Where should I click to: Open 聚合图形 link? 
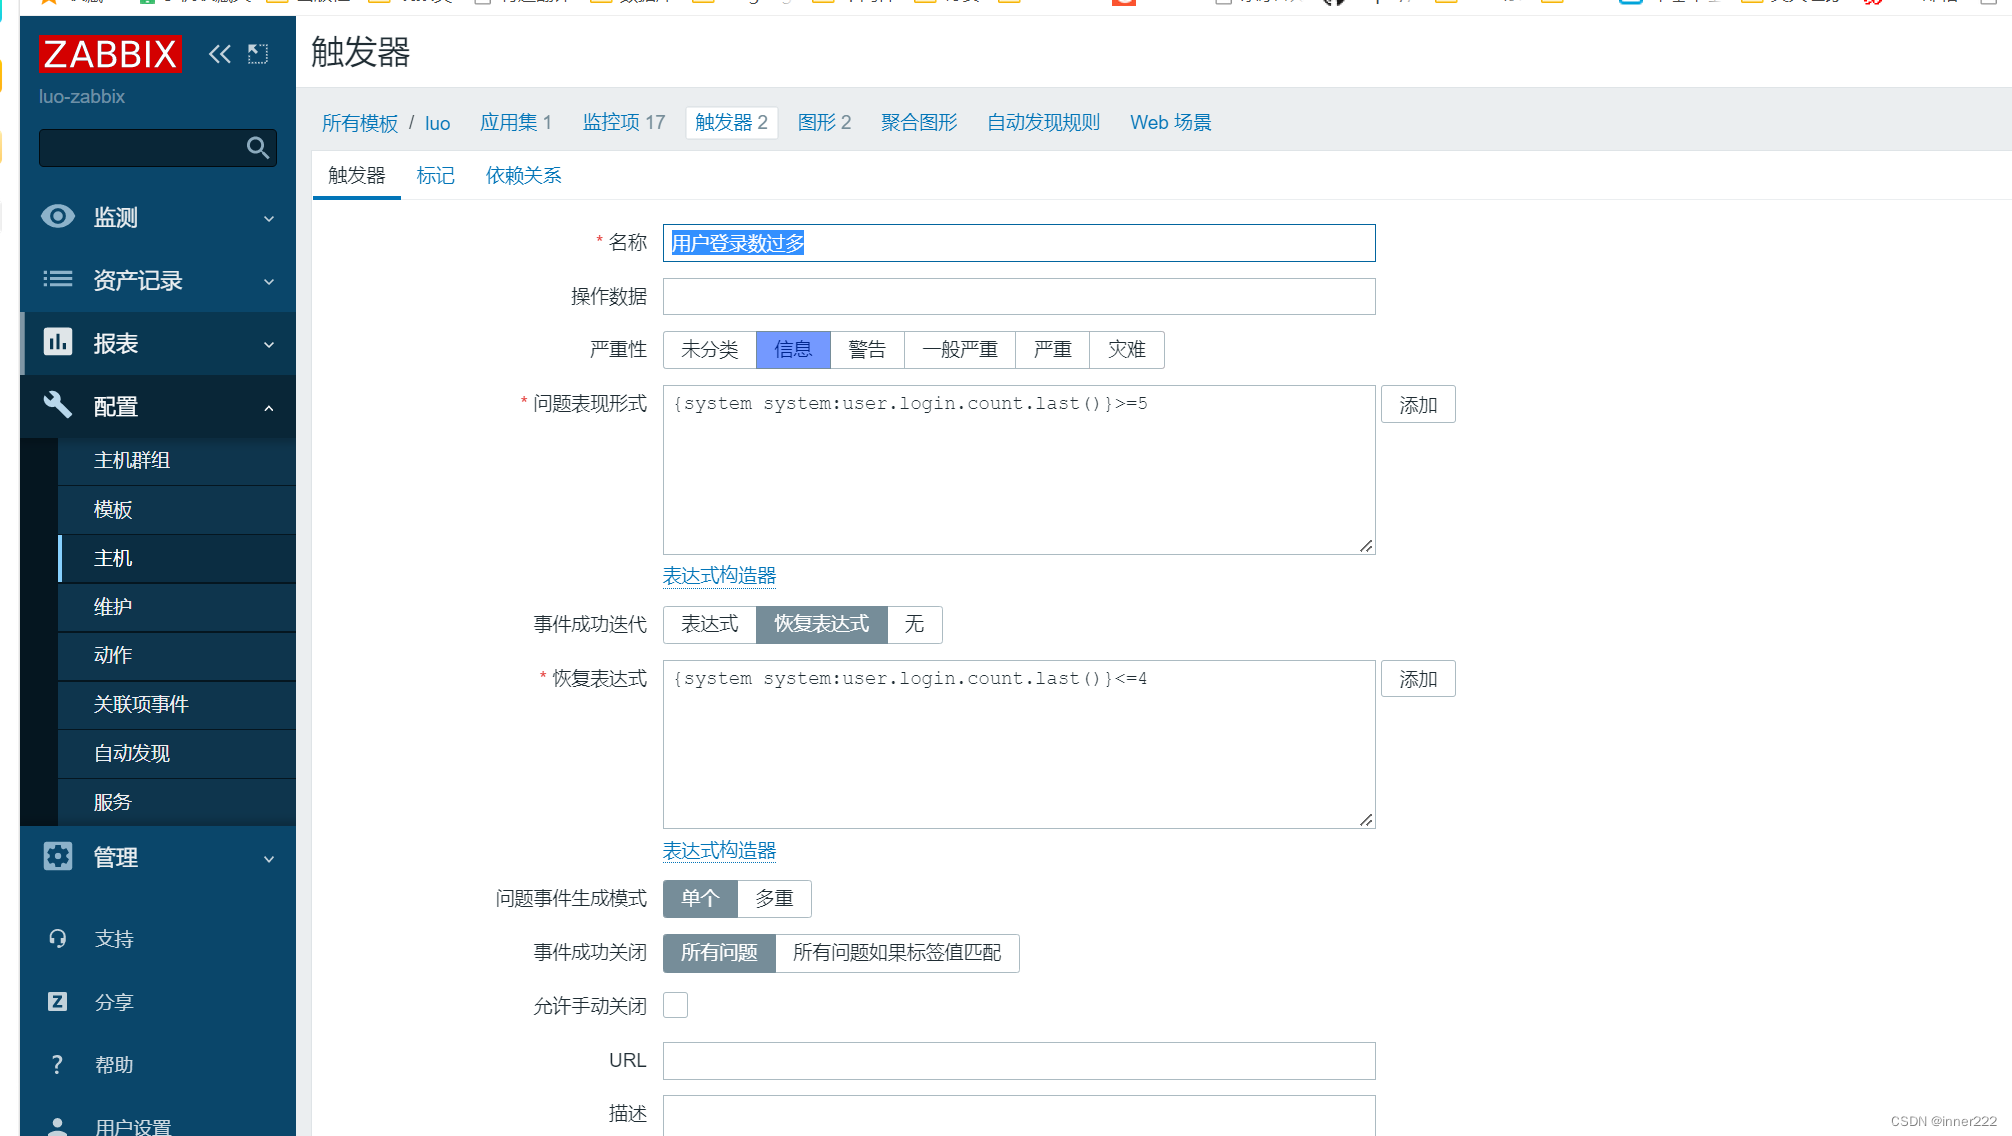click(919, 122)
